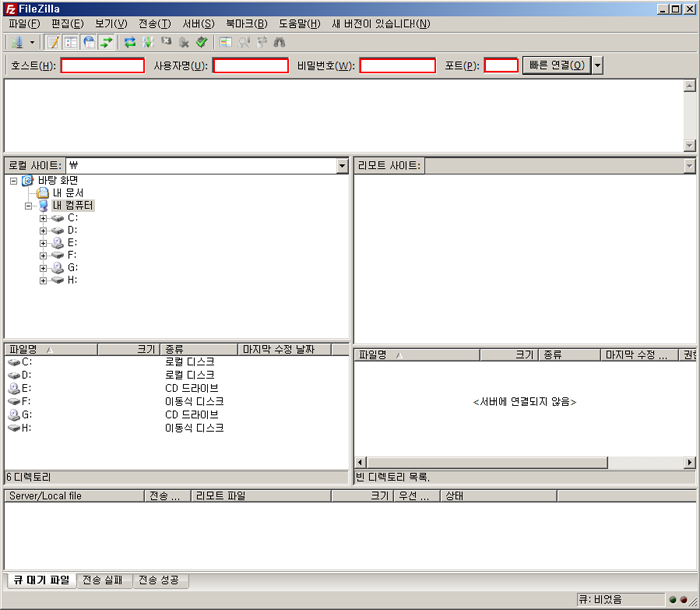Open the 새 버전이 있습니다!(N) menu
Image resolution: width=700 pixels, height=610 pixels.
coord(381,24)
